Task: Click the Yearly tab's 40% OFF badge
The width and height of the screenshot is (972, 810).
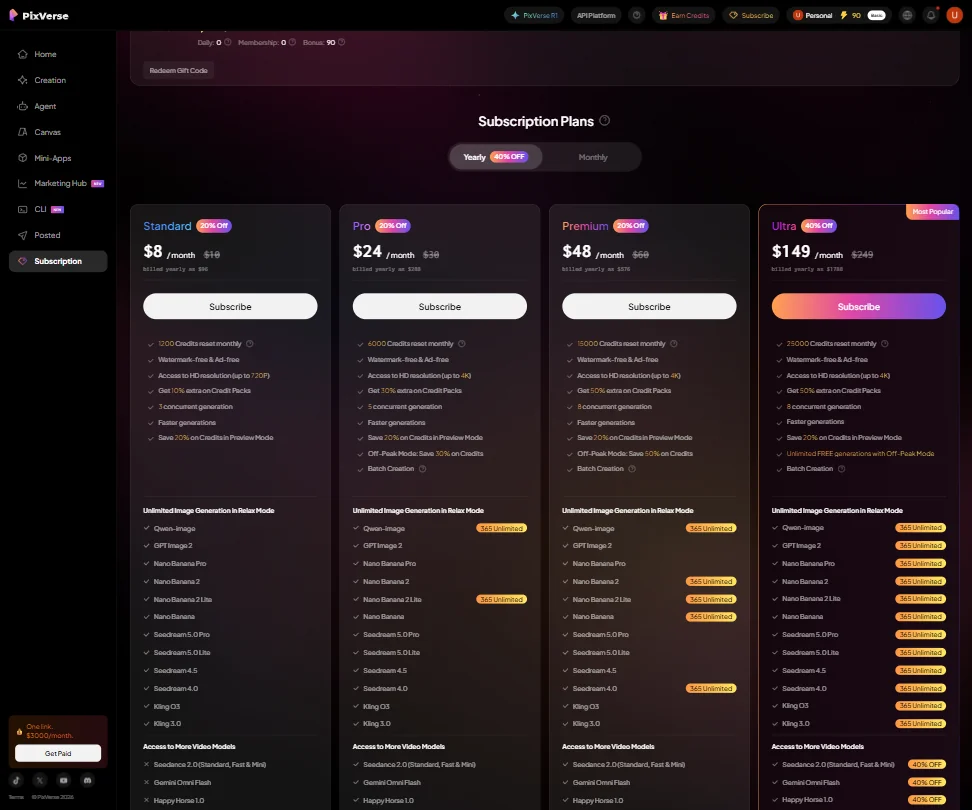Action: (x=509, y=157)
